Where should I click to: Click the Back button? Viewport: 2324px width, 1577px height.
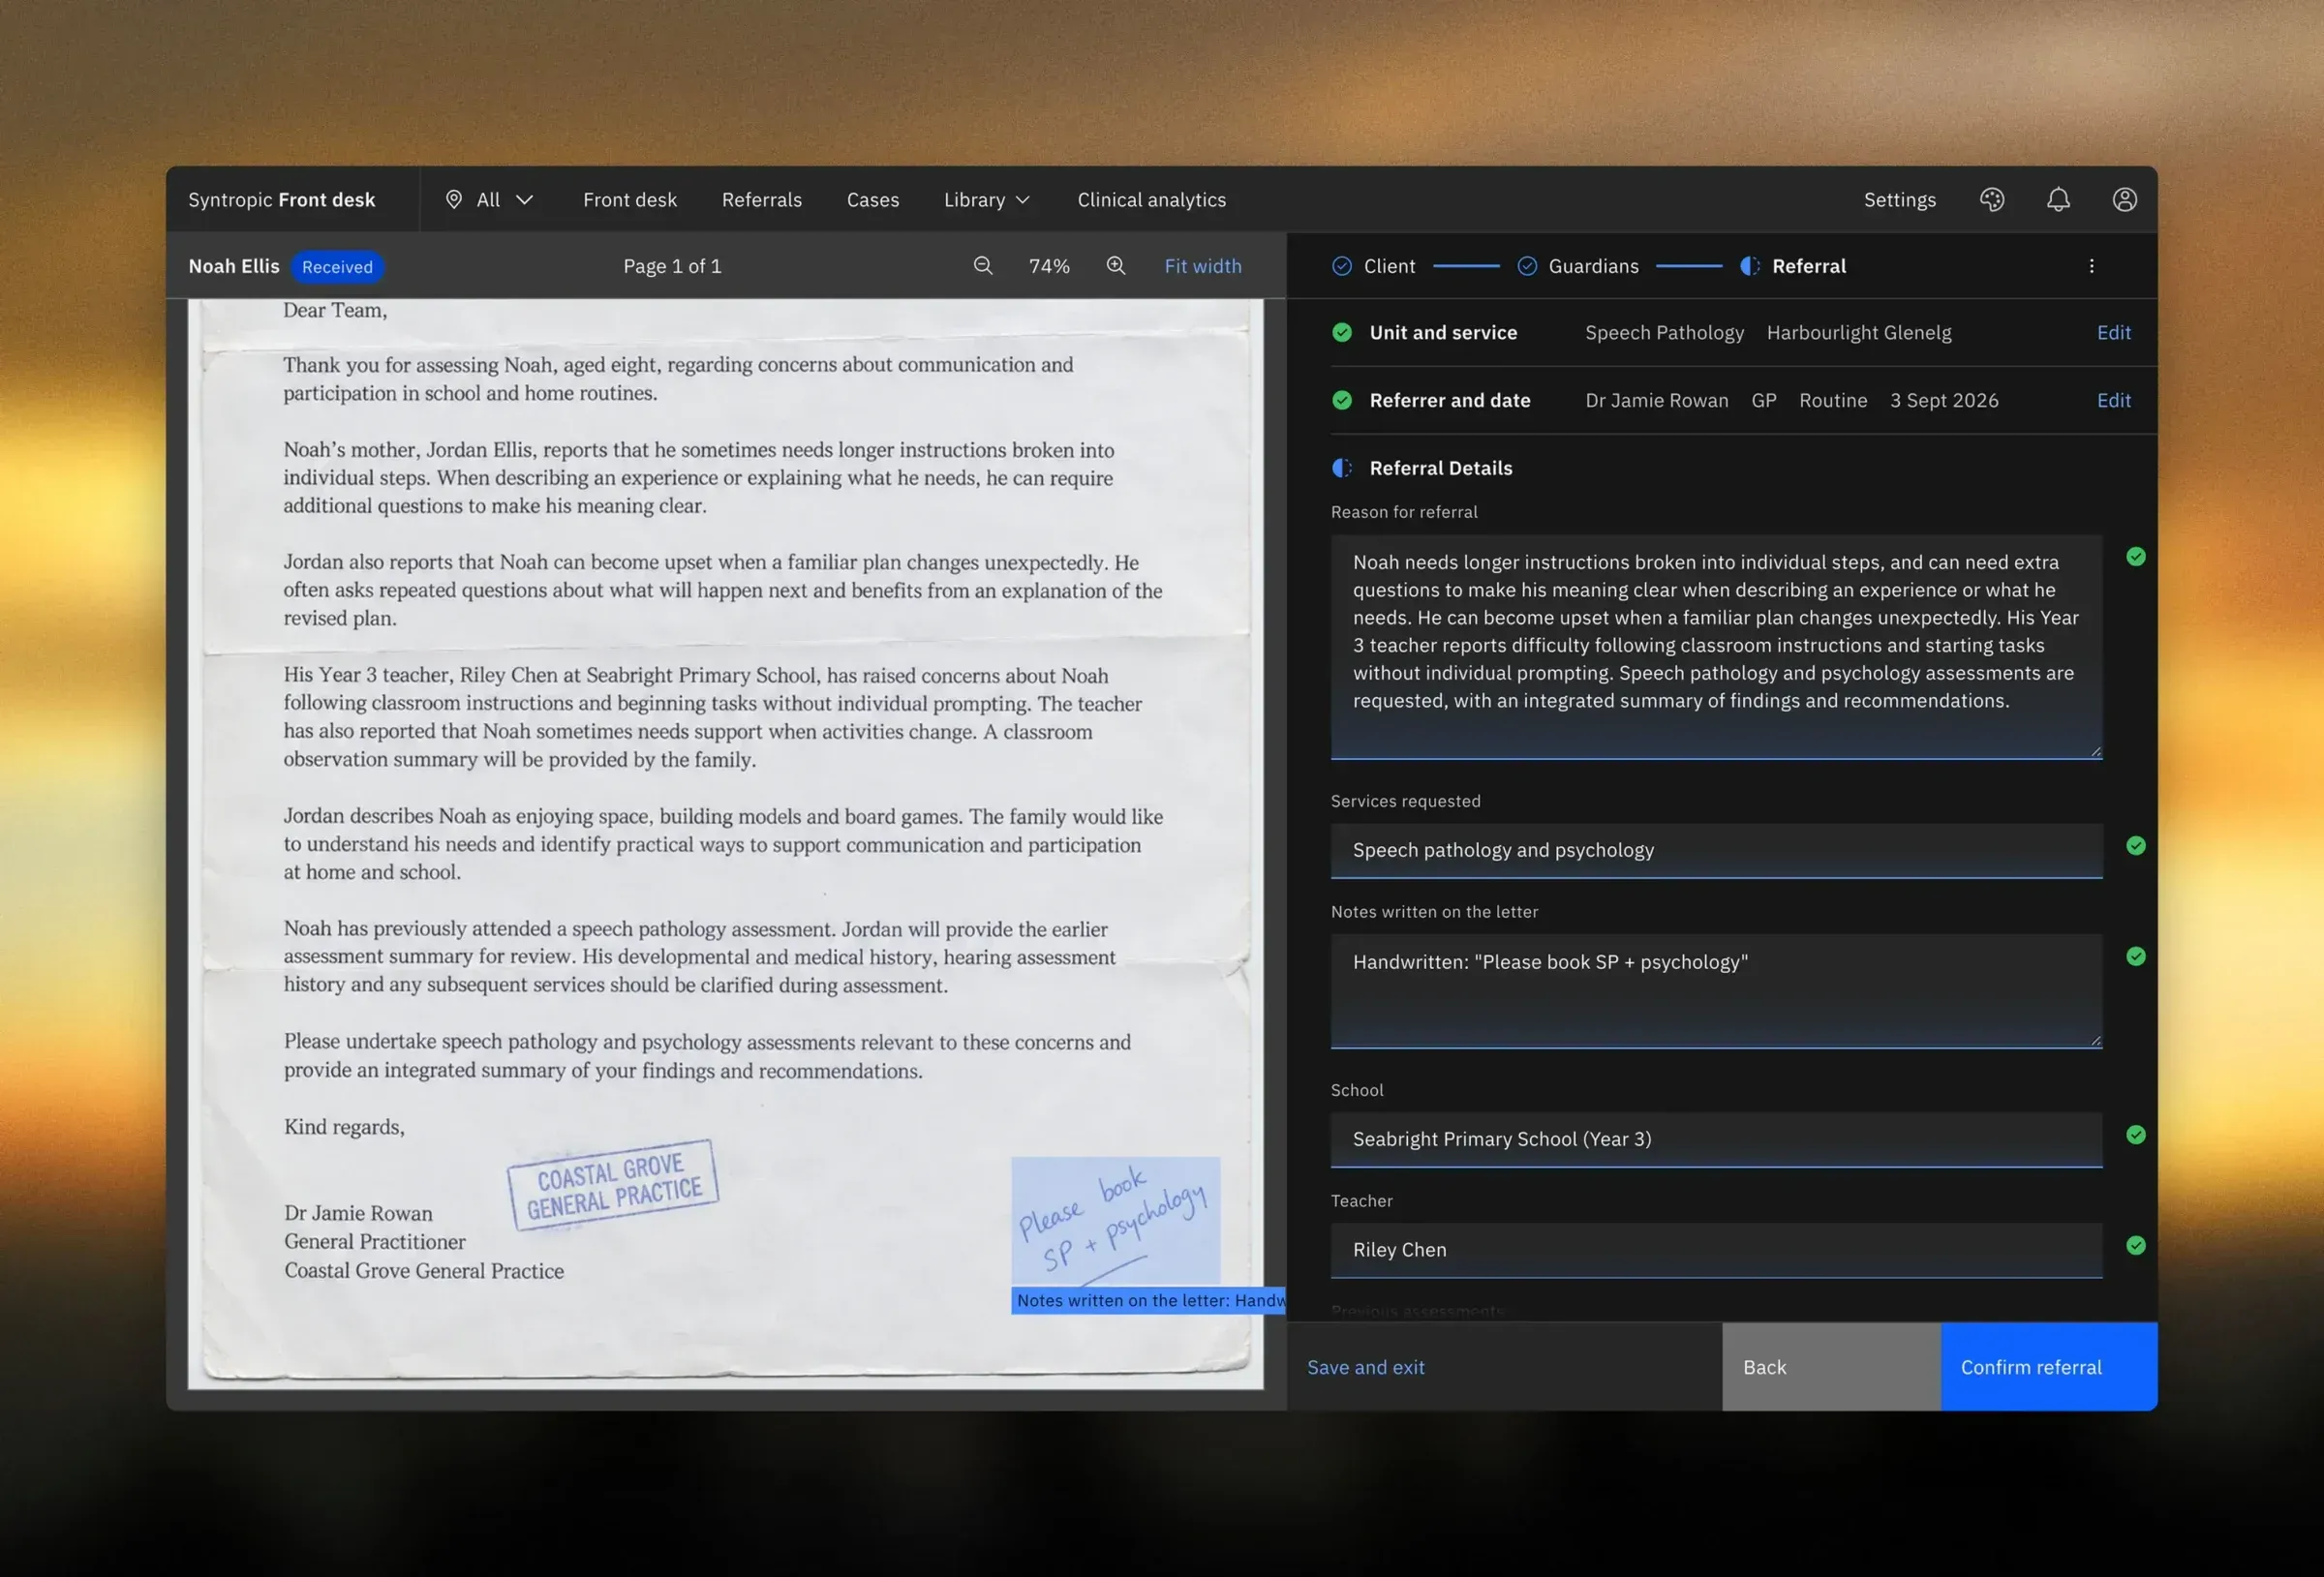1832,1367
